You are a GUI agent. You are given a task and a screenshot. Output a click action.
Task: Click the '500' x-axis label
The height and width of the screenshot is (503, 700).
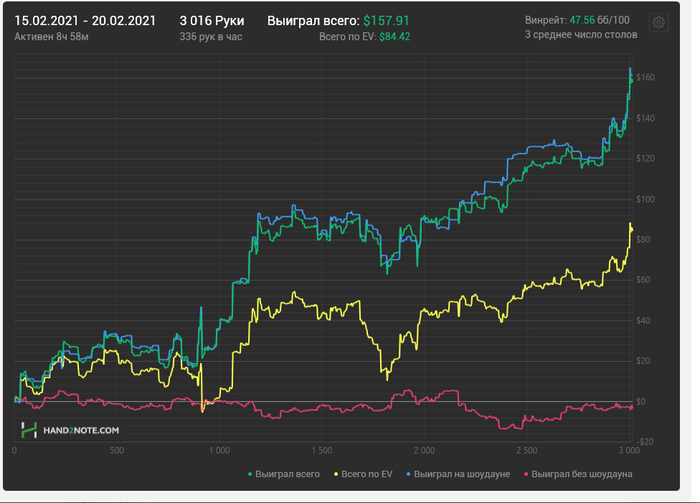pos(117,451)
